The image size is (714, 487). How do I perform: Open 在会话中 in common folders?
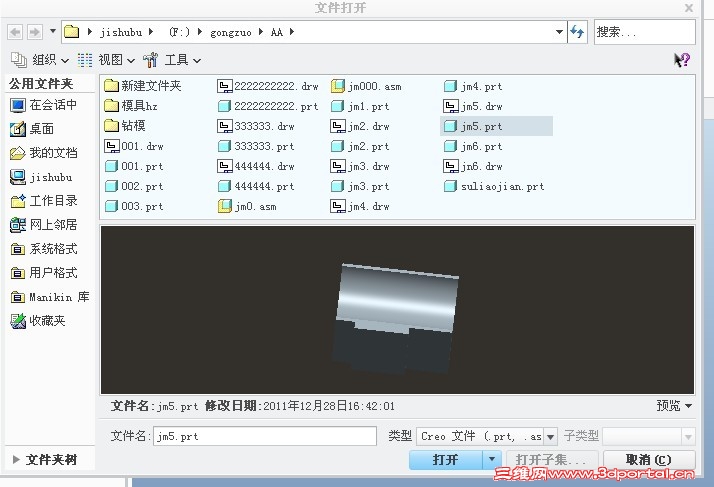point(44,105)
